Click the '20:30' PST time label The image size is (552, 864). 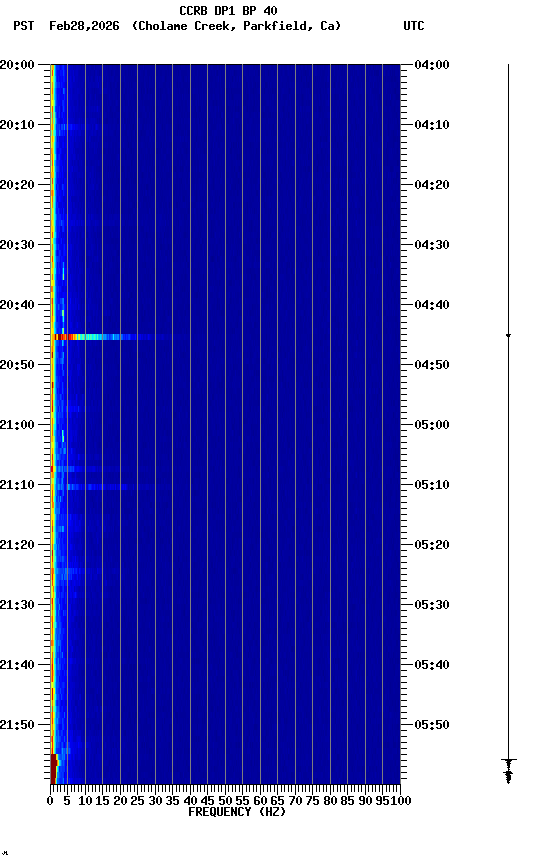17,245
